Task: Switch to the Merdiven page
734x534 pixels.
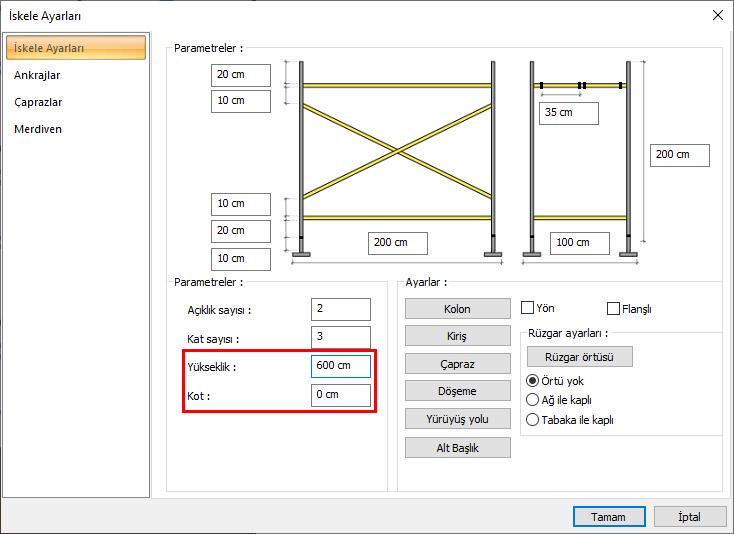Action: (38, 129)
